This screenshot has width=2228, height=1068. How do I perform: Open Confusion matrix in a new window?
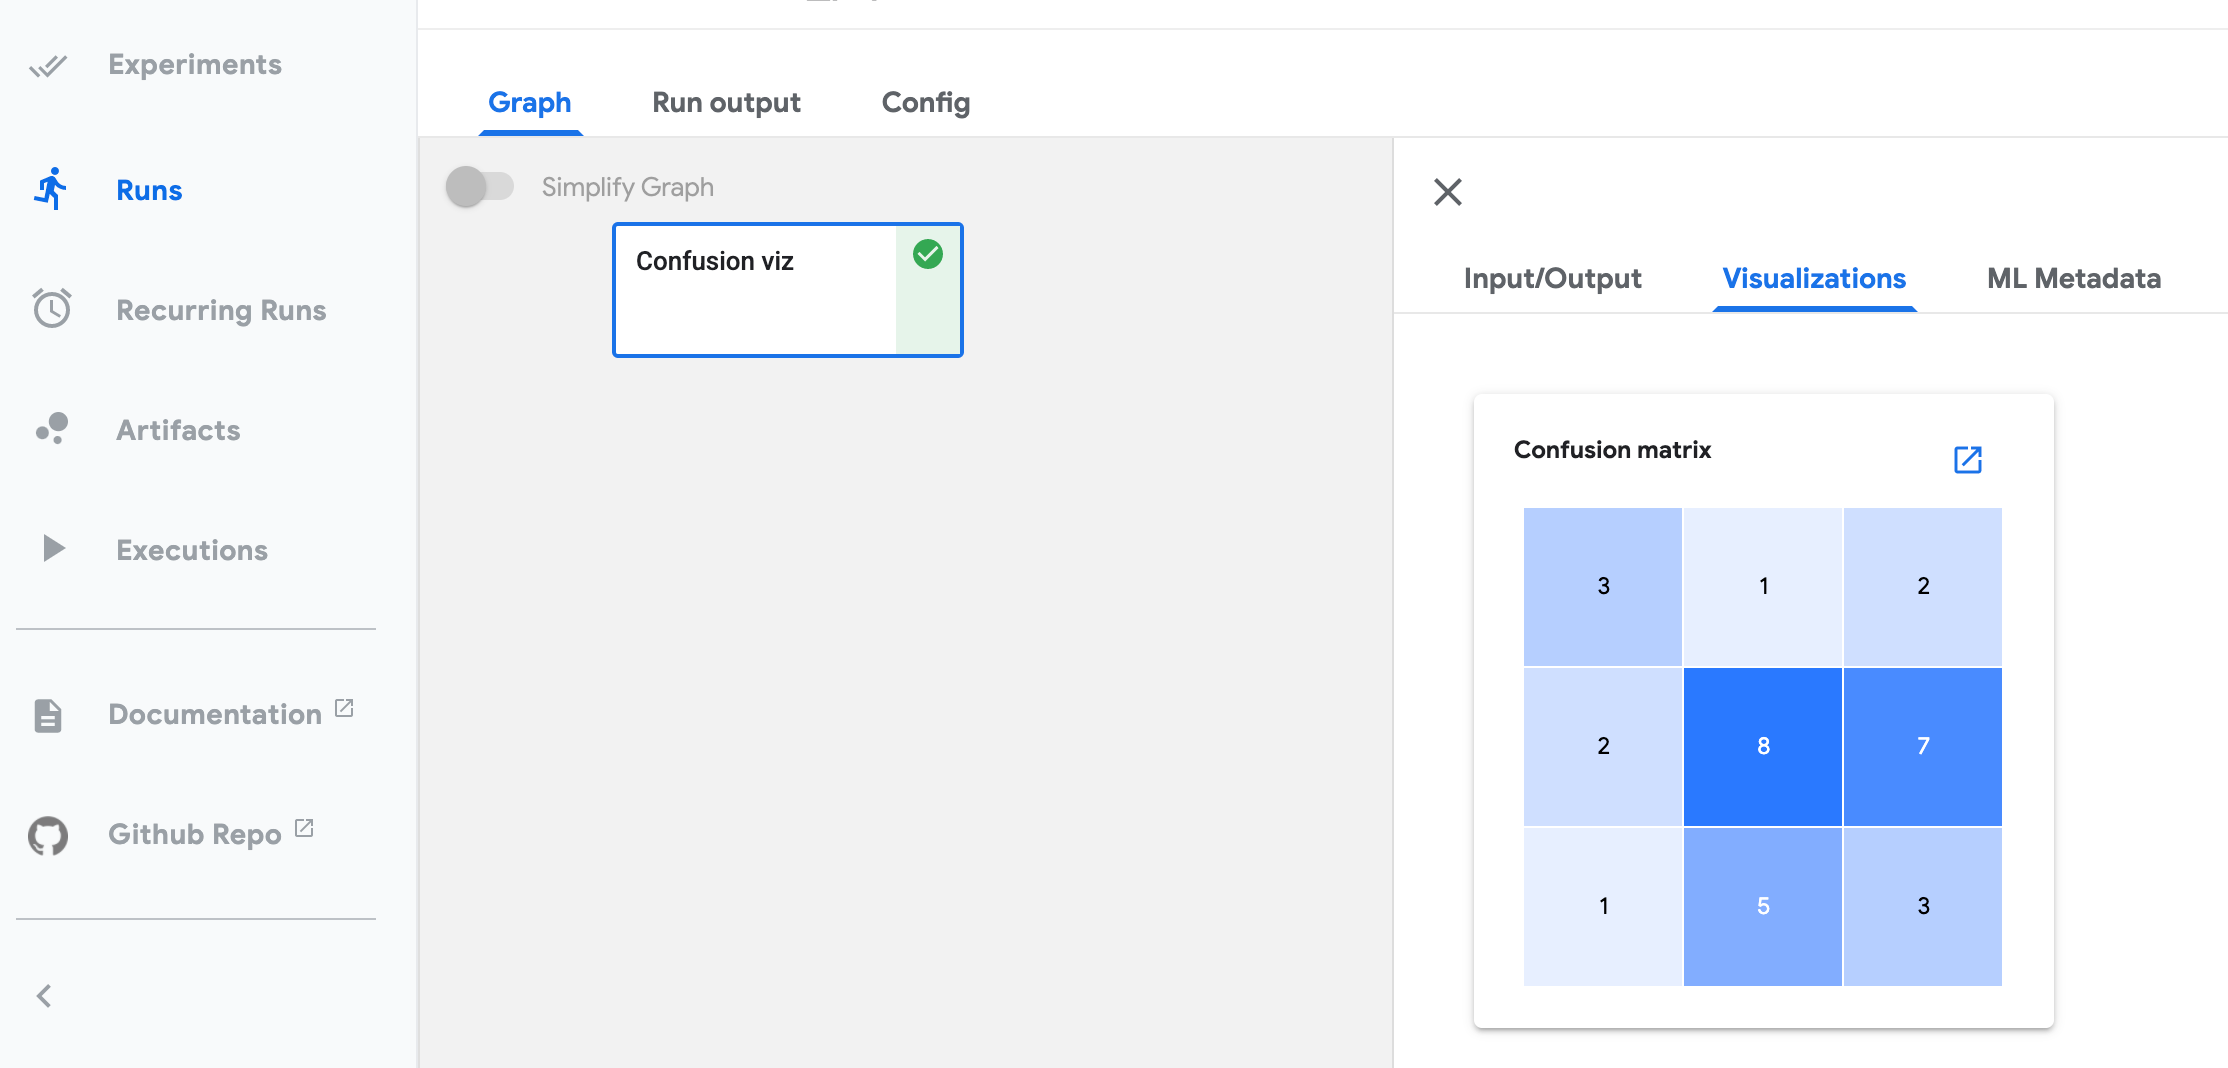tap(1967, 459)
